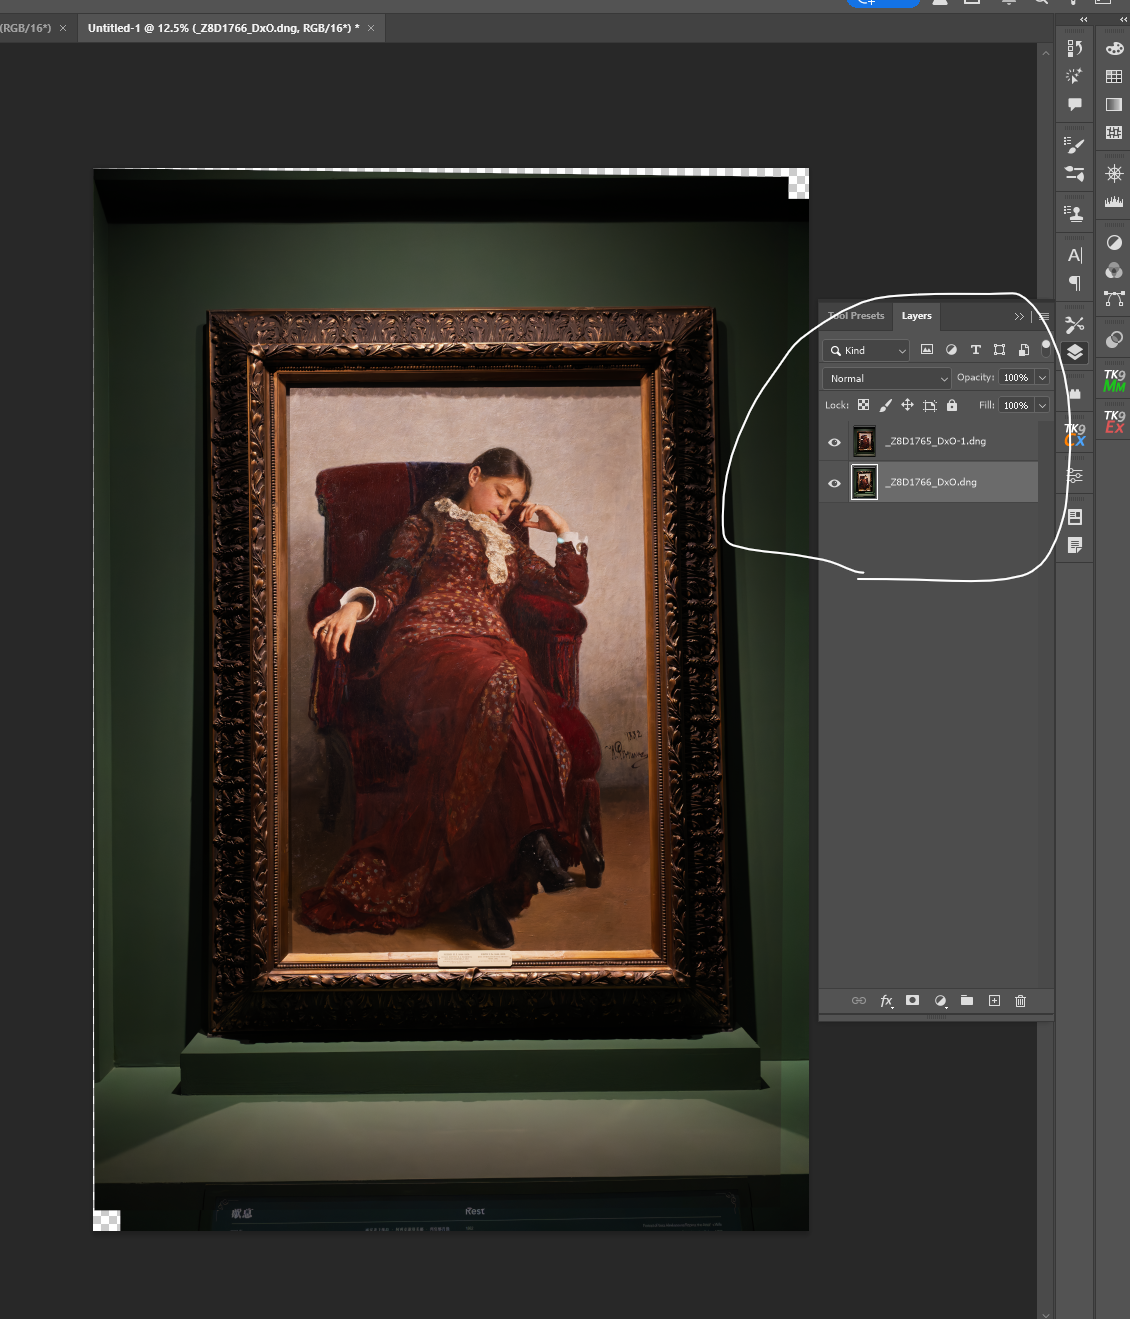Open the Layers panel flyout menu
This screenshot has height=1319, width=1130.
(1044, 316)
